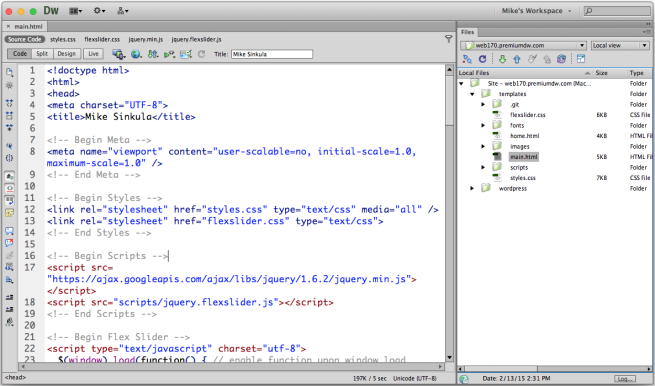Expand the wordpress folder
The image size is (655, 386).
[x=472, y=188]
